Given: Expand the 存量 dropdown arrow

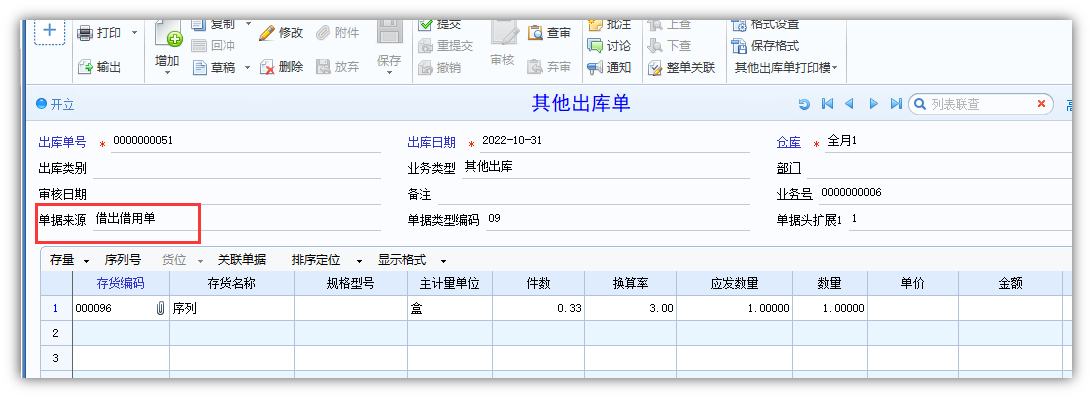Looking at the screenshot, I should [x=86, y=261].
